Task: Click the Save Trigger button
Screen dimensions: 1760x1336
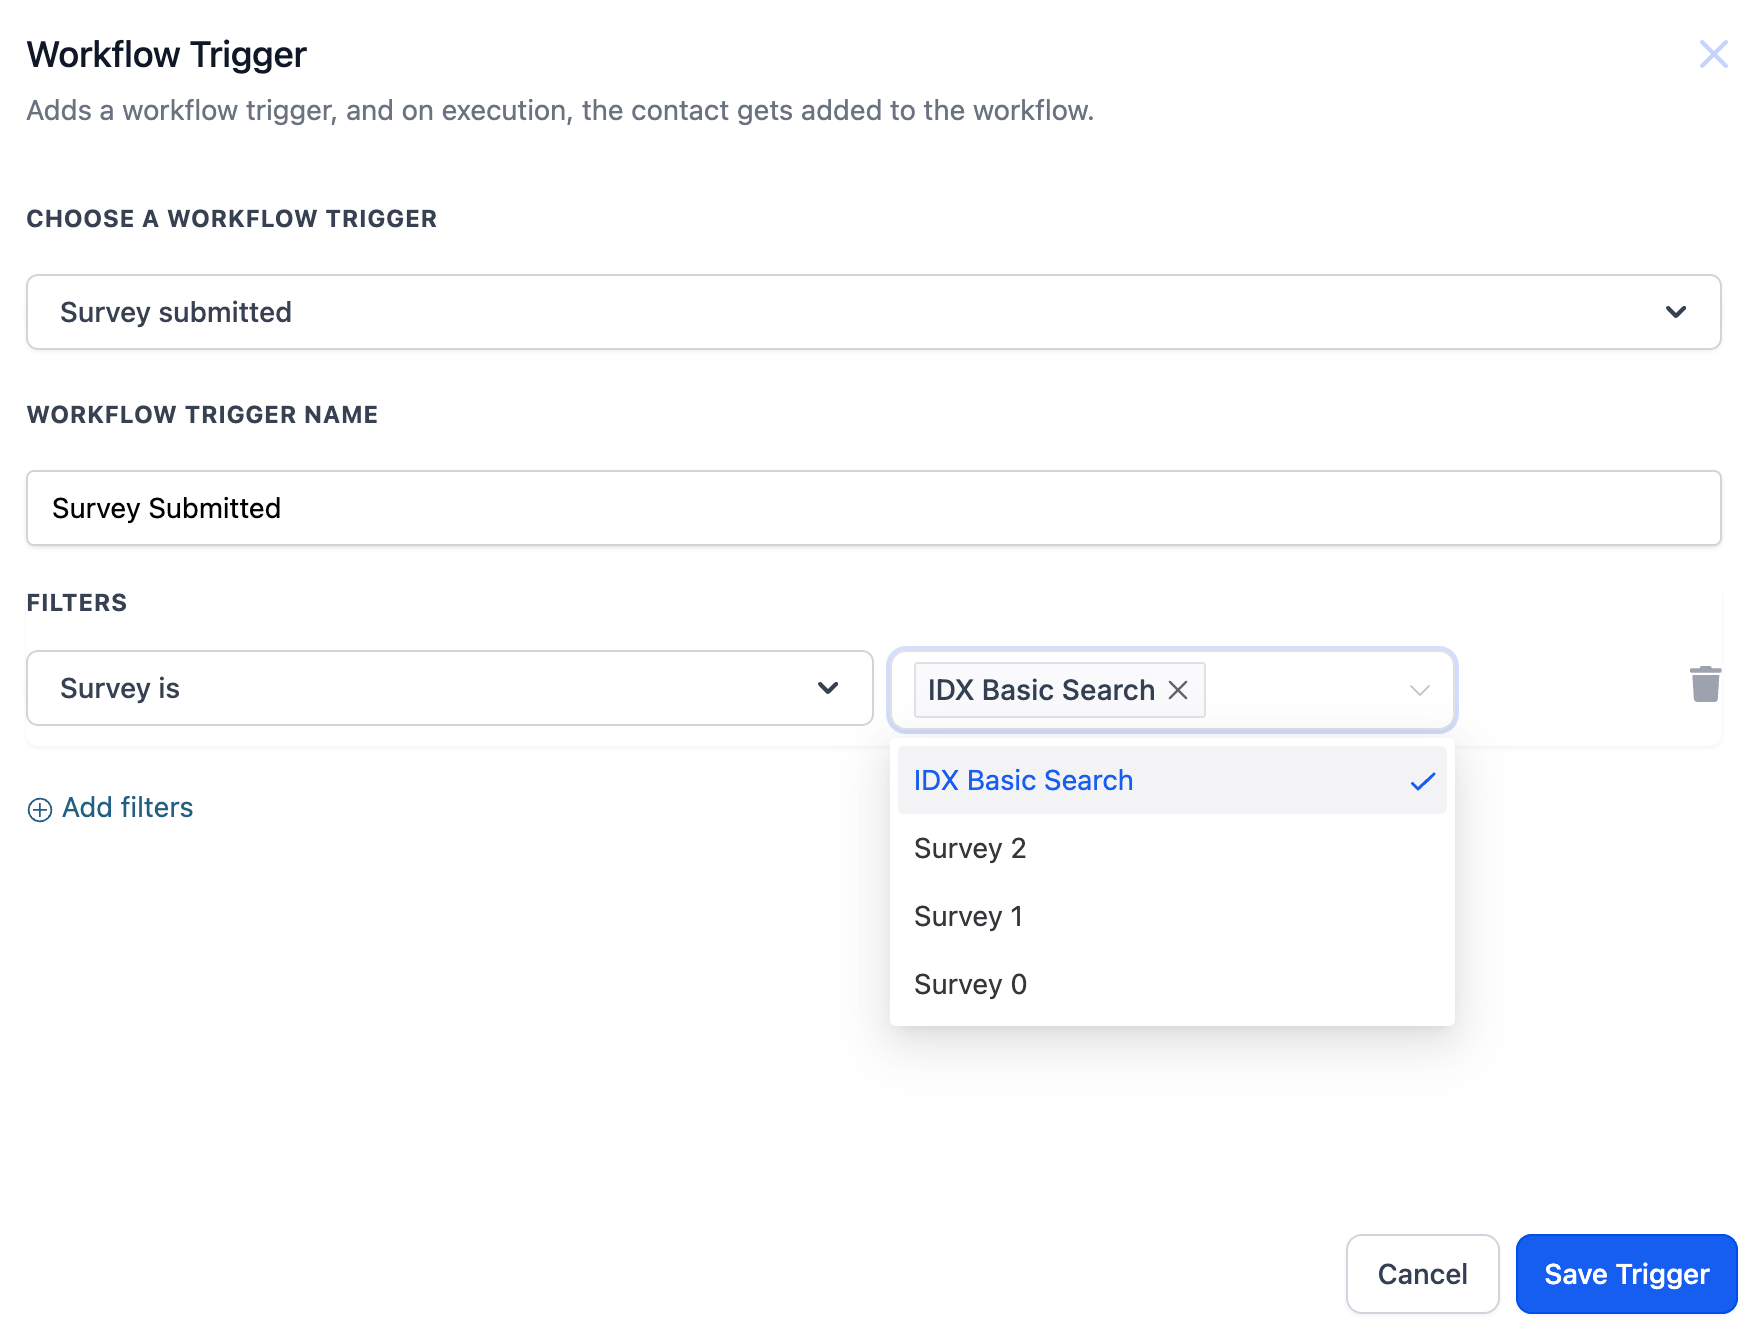Action: (1626, 1274)
